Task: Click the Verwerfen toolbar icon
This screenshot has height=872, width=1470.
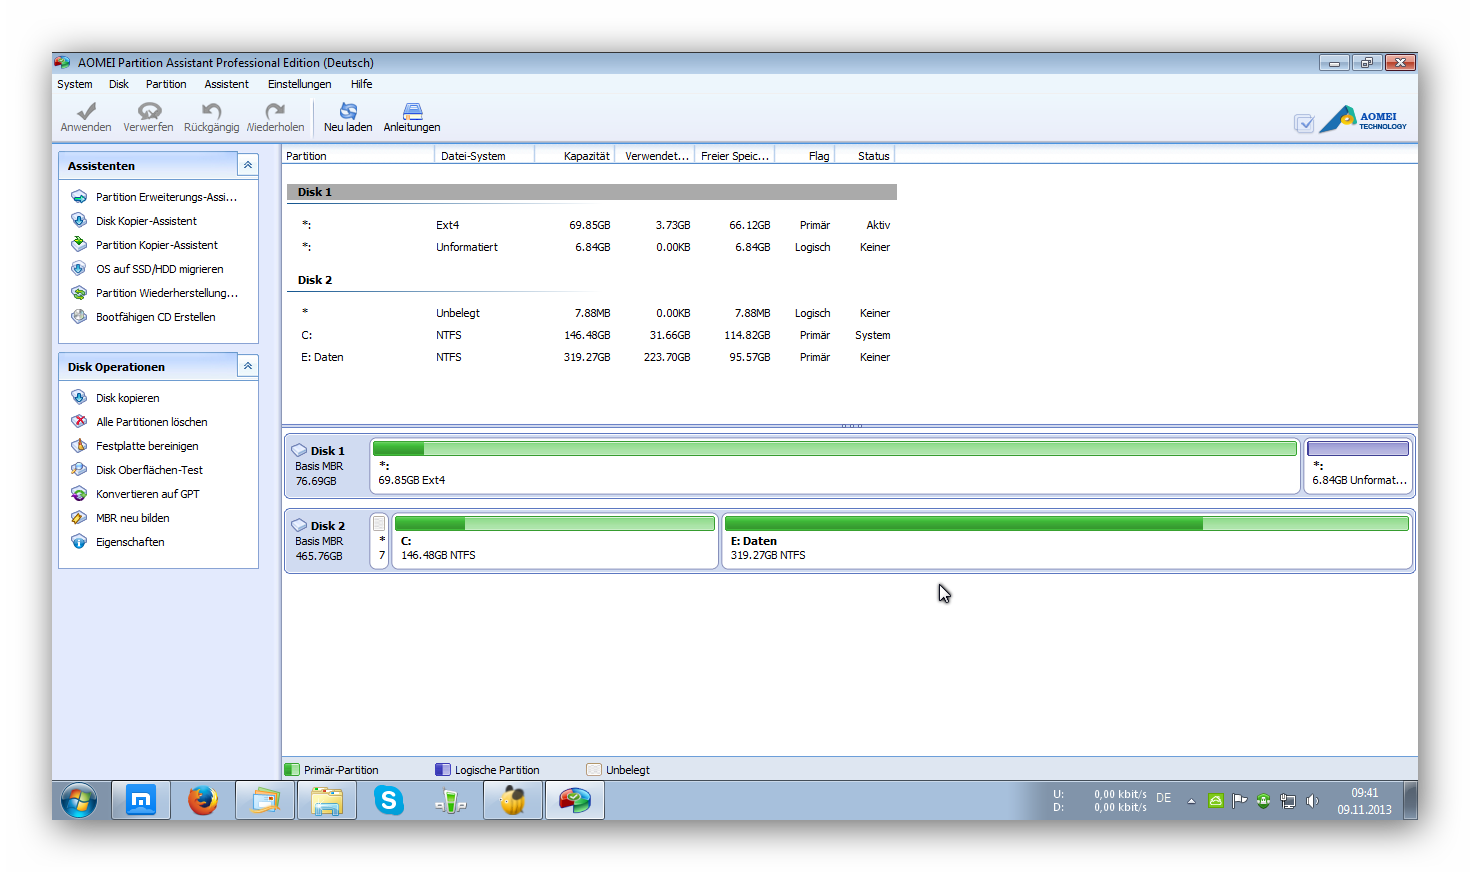Action: [149, 112]
